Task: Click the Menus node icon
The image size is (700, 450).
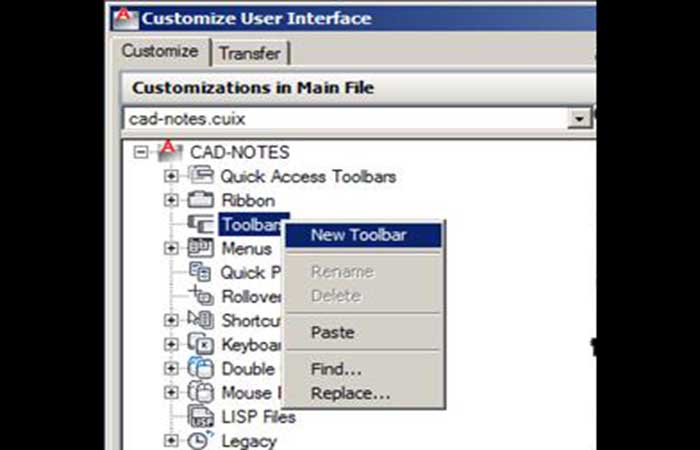Action: pos(201,248)
